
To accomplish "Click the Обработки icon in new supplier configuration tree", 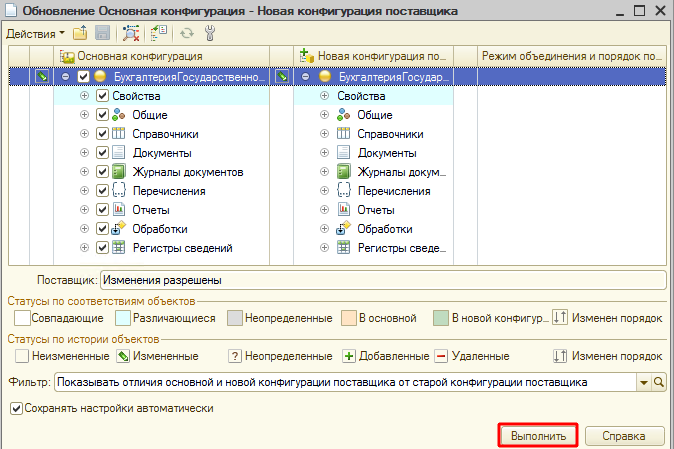I will (x=343, y=228).
